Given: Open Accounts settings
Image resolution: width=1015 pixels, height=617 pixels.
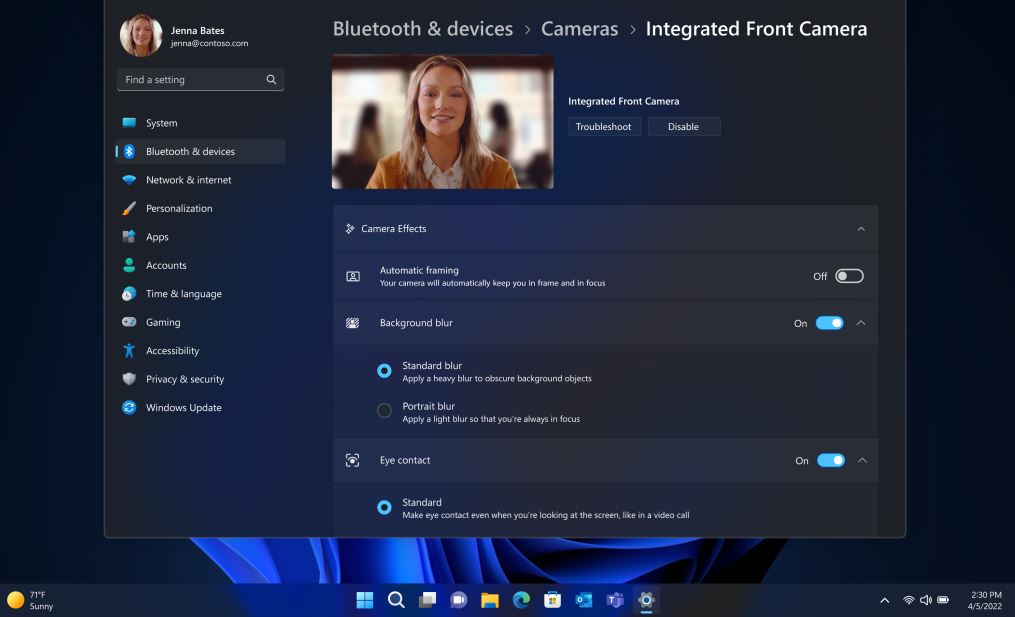Looking at the screenshot, I should 166,265.
